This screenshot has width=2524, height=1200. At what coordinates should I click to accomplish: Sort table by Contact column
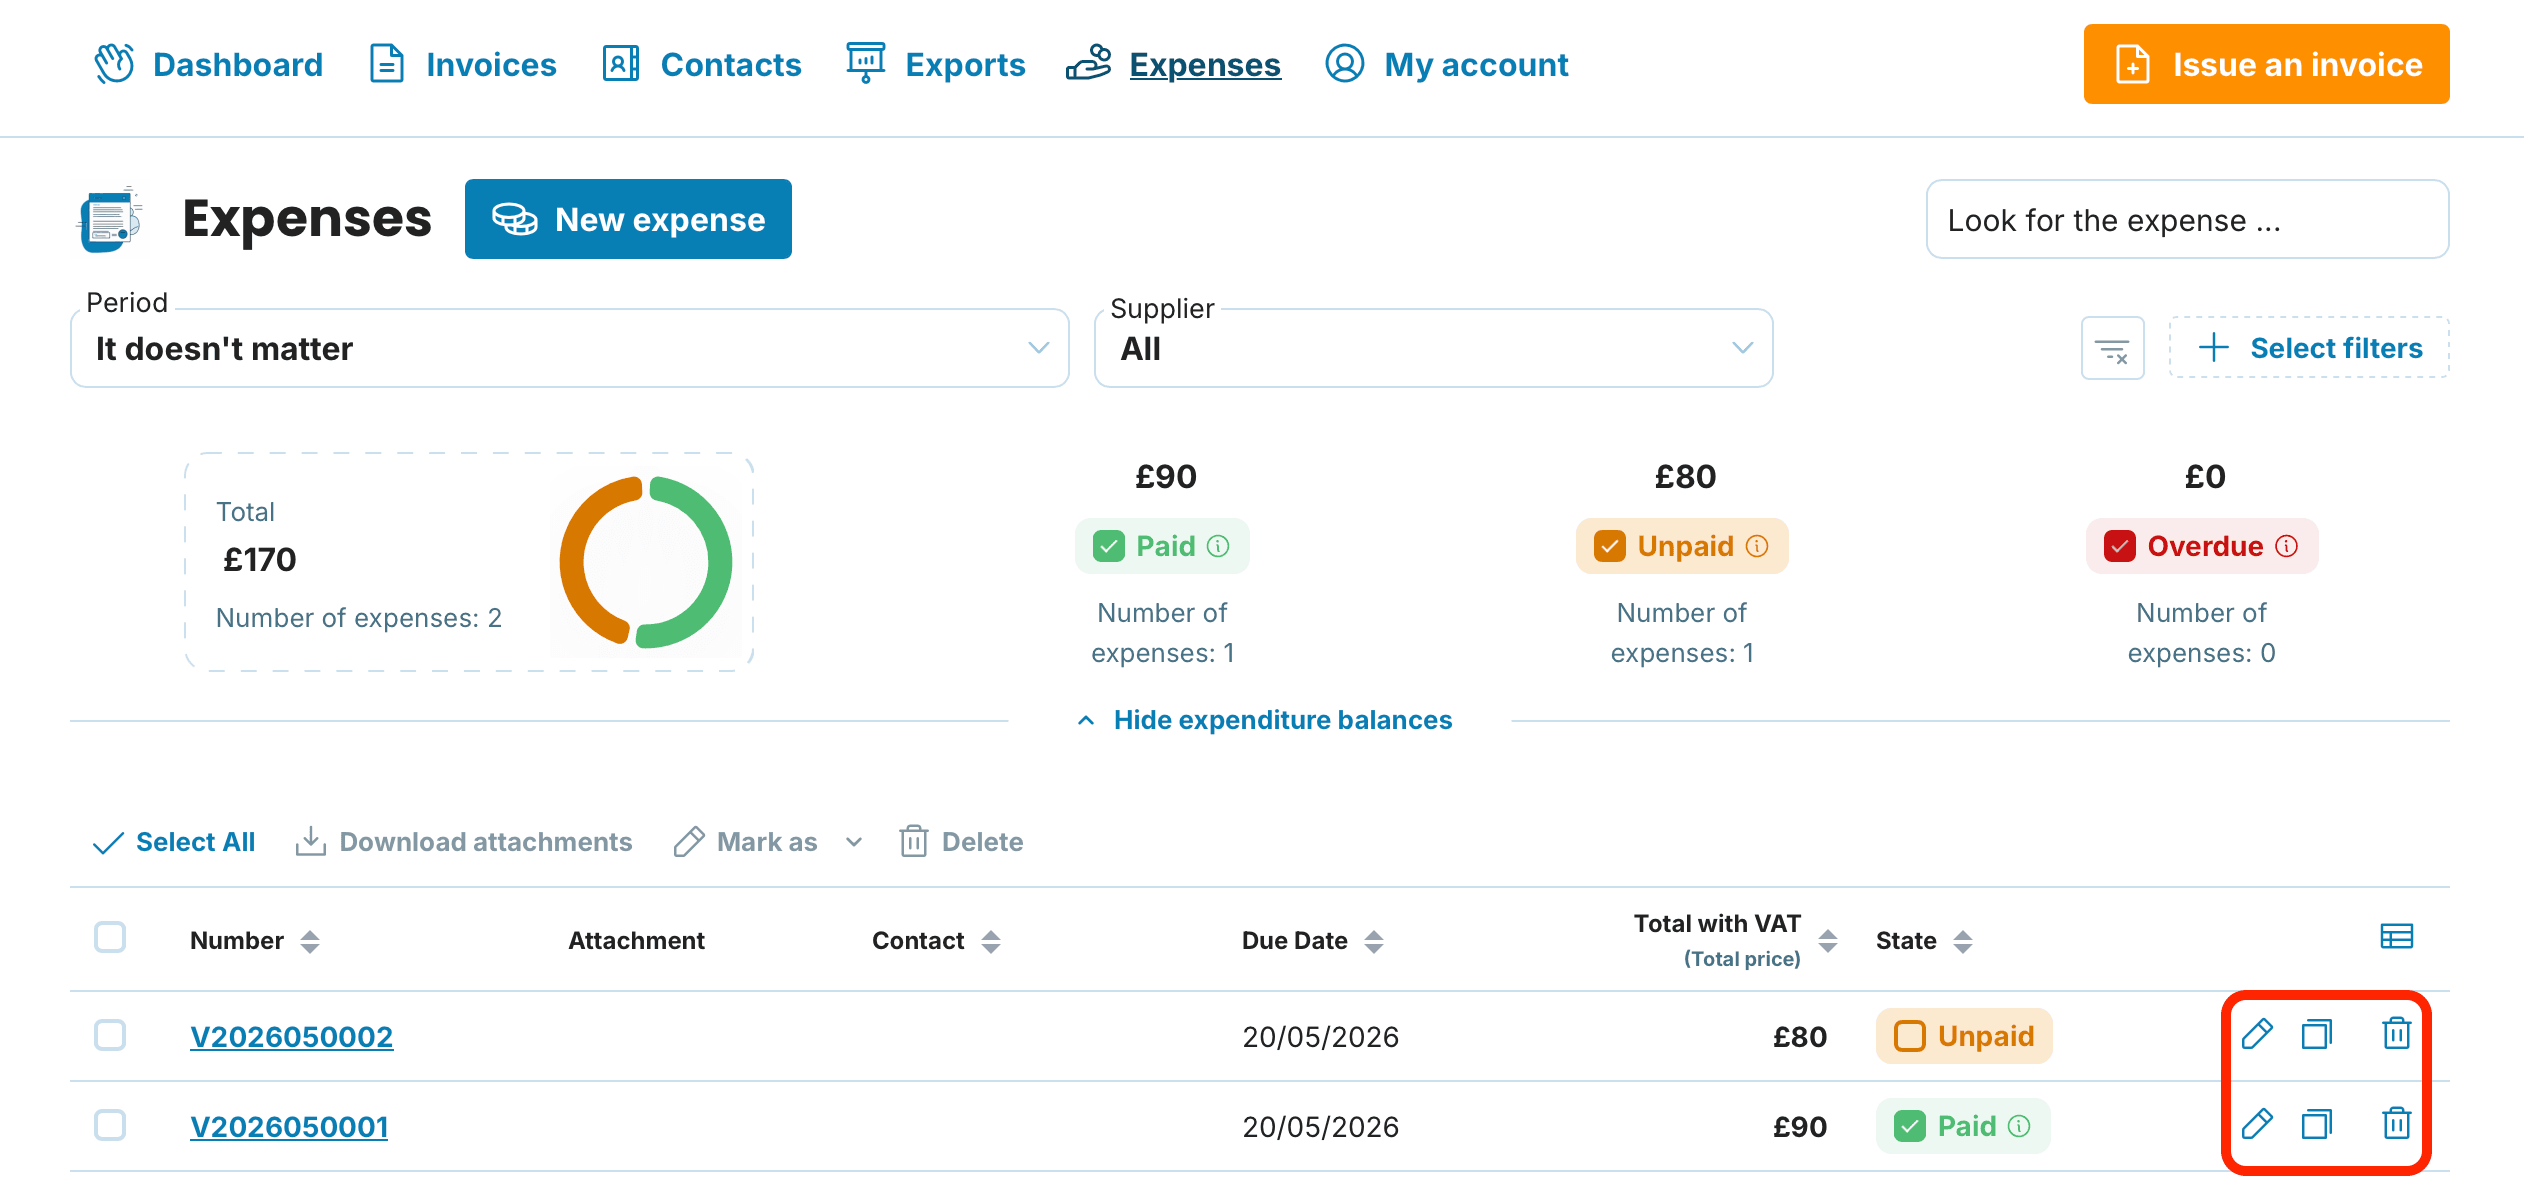[x=990, y=941]
